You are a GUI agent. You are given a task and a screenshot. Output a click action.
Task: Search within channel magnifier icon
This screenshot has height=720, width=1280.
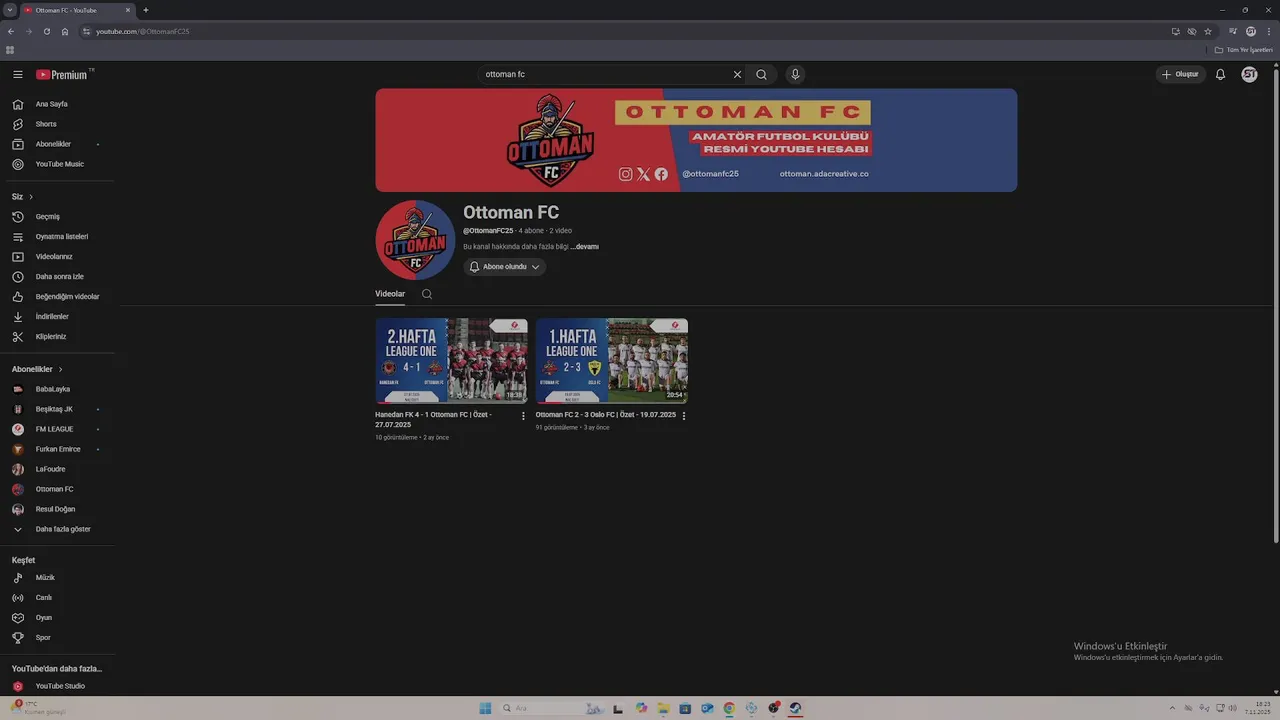pos(427,294)
